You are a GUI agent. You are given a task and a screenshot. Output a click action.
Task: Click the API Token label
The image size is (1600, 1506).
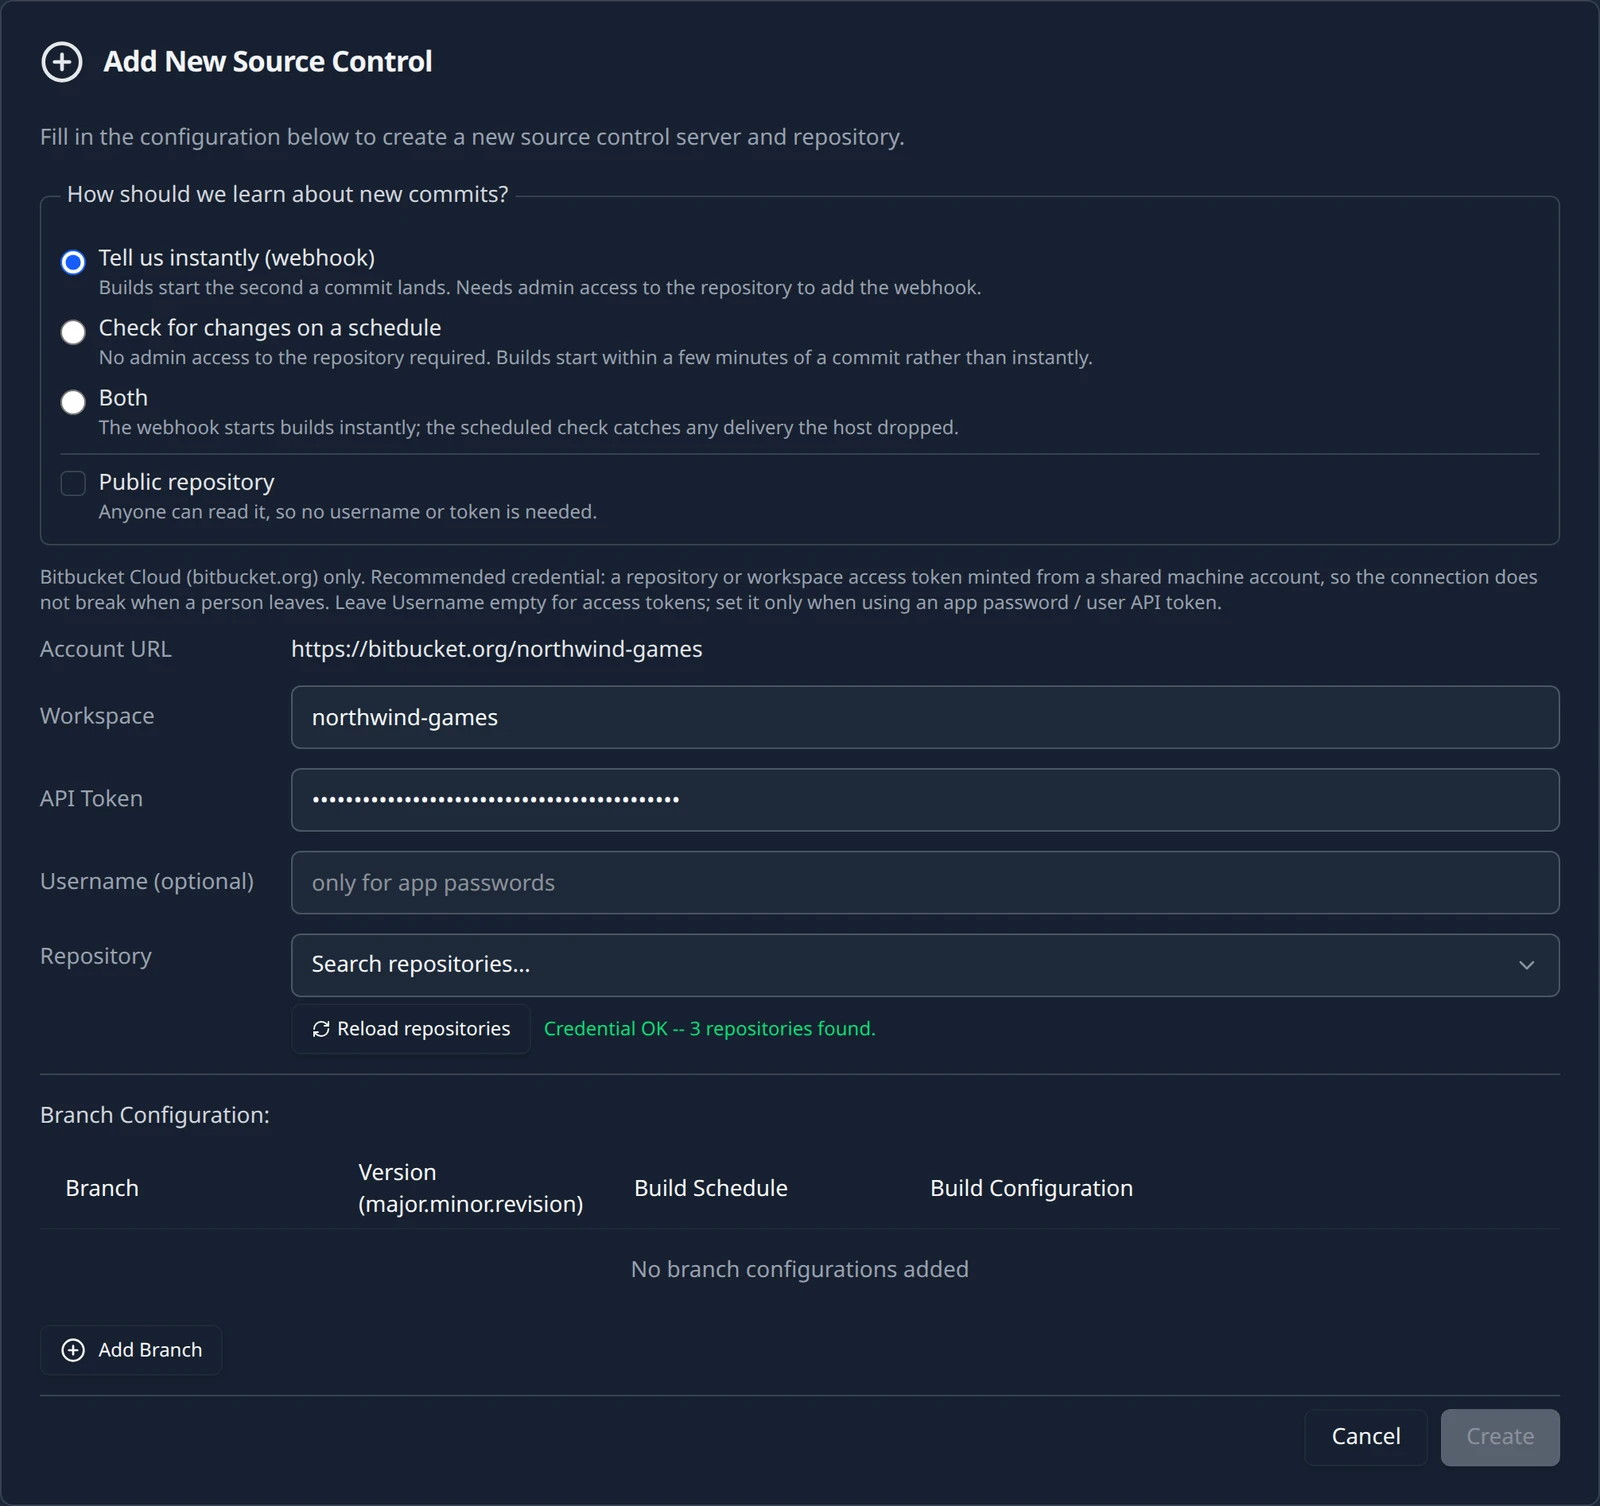point(91,799)
